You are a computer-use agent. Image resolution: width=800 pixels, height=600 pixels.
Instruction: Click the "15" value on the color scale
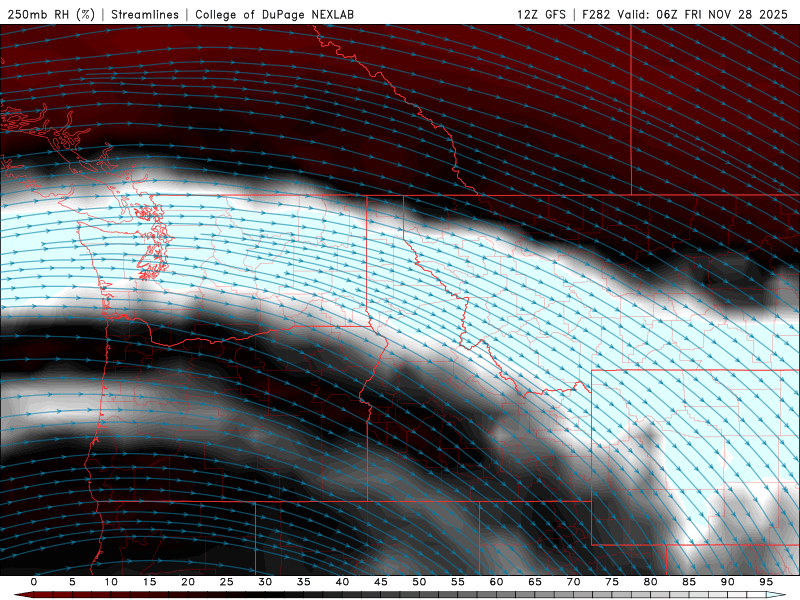[149, 582]
